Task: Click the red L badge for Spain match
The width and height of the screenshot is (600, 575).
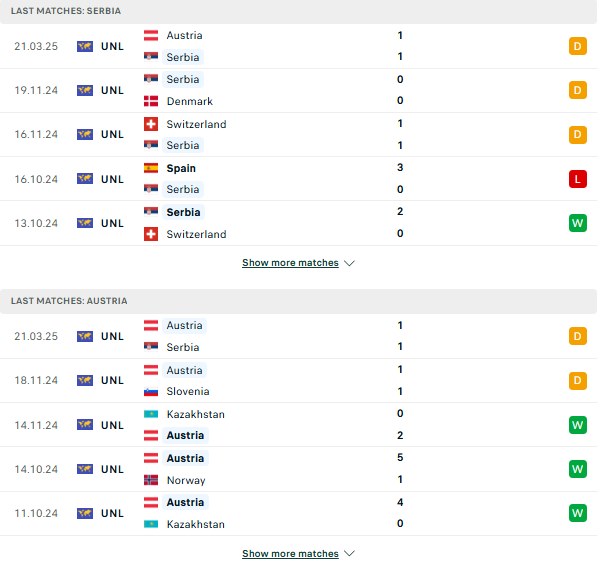Action: (577, 179)
